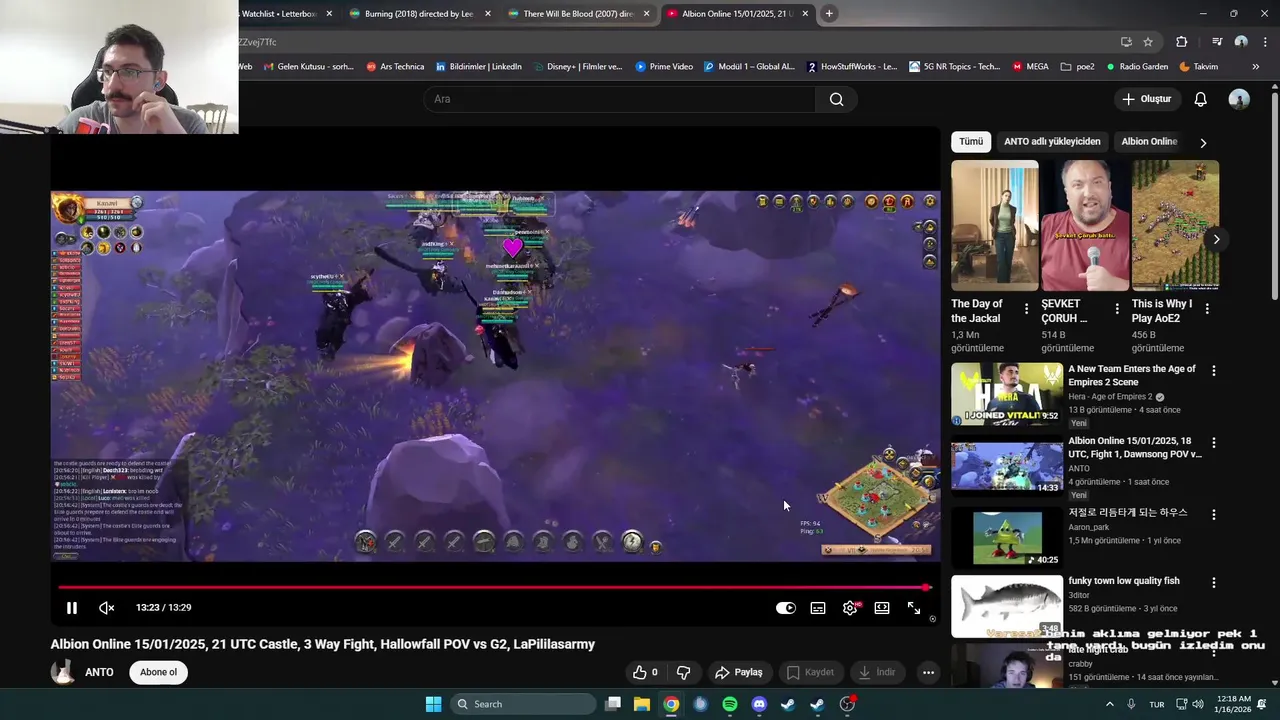Open the Oluştur create menu

point(1146,99)
